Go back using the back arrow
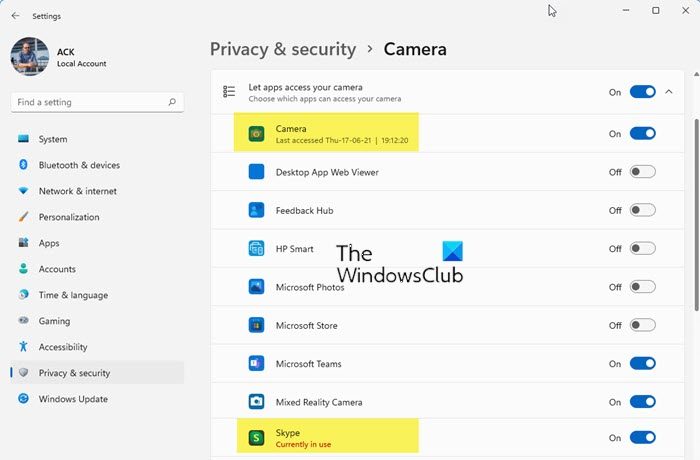 [x=15, y=16]
